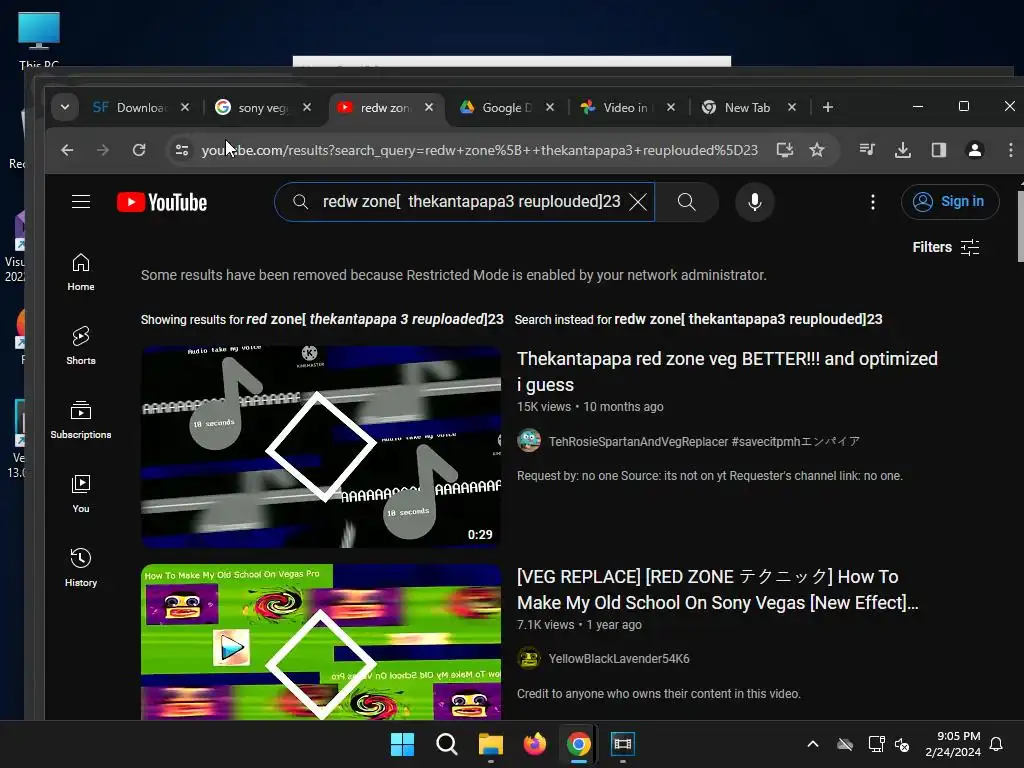Clear the YouTube search text with the X
The image size is (1024, 768).
pyautogui.click(x=638, y=202)
